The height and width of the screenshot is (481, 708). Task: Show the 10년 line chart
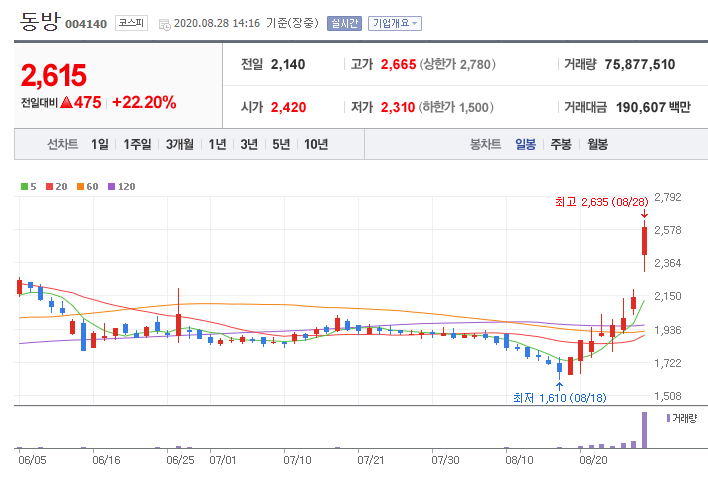pos(315,144)
